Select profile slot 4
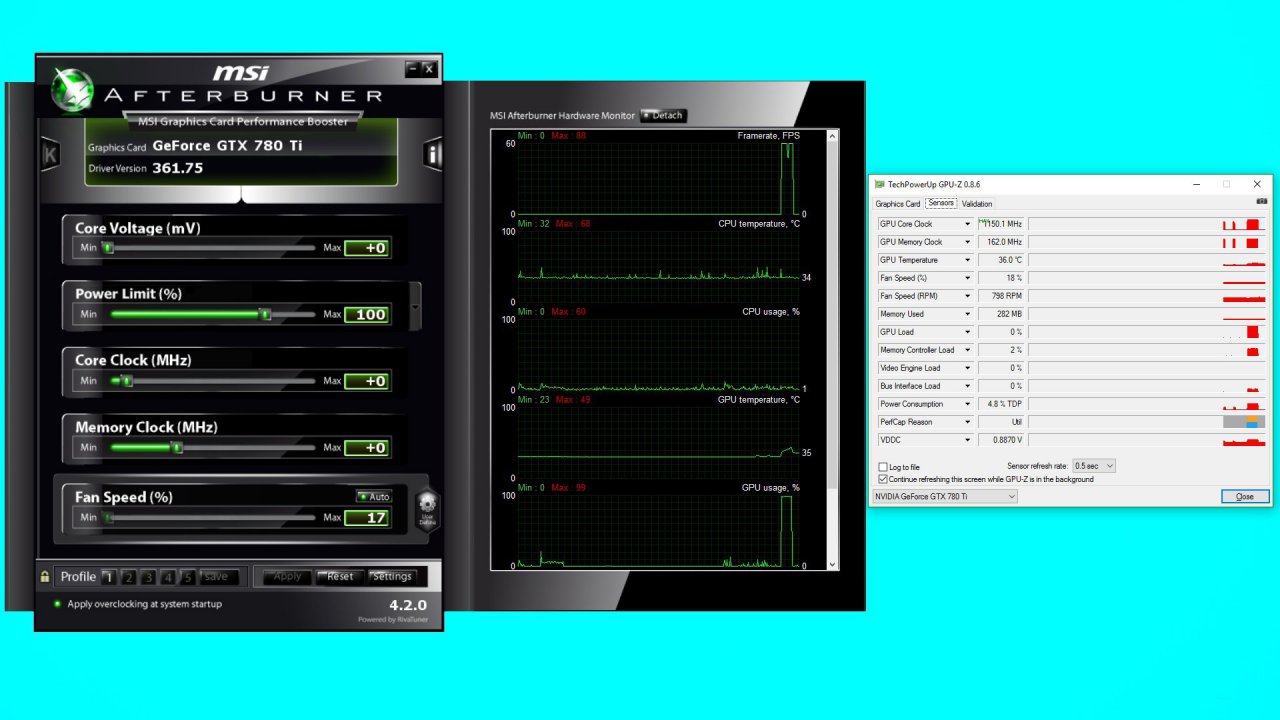 click(x=168, y=577)
